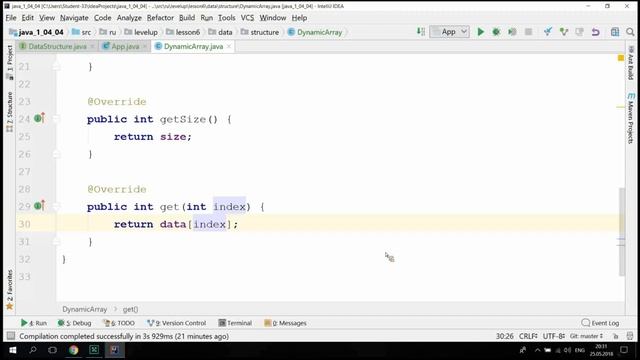Toggle the Maven Projects tool window
This screenshot has width=640, height=360.
pos(631,118)
